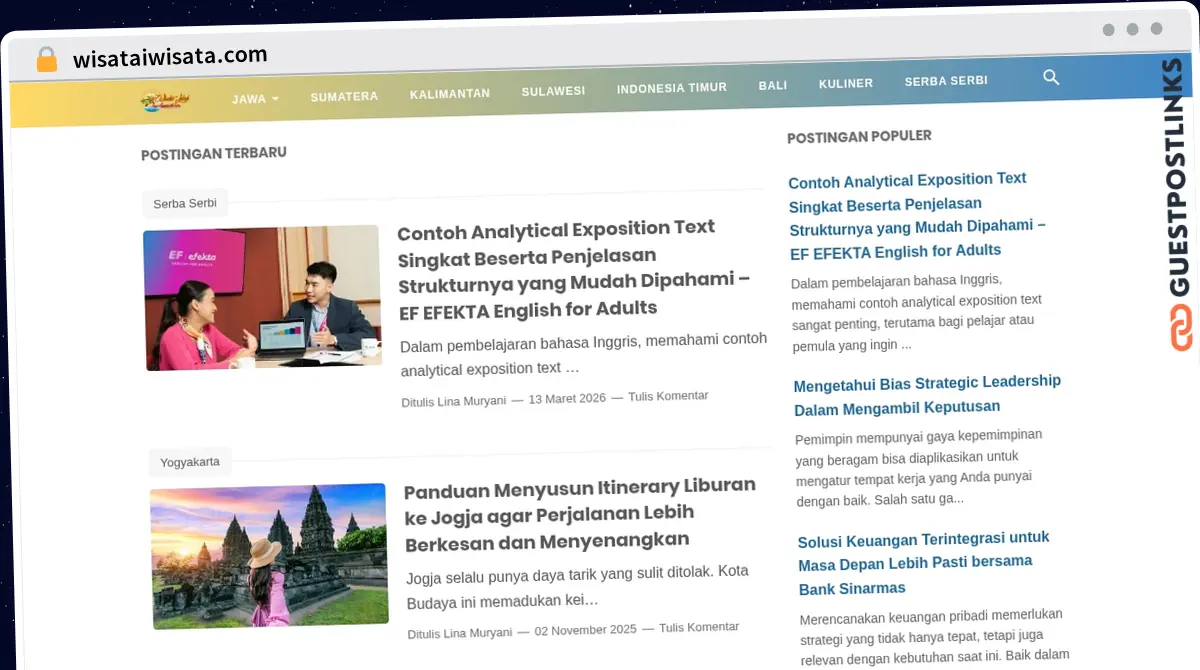The image size is (1200, 670).
Task: Click the date 02 November 2025
Action: (585, 630)
